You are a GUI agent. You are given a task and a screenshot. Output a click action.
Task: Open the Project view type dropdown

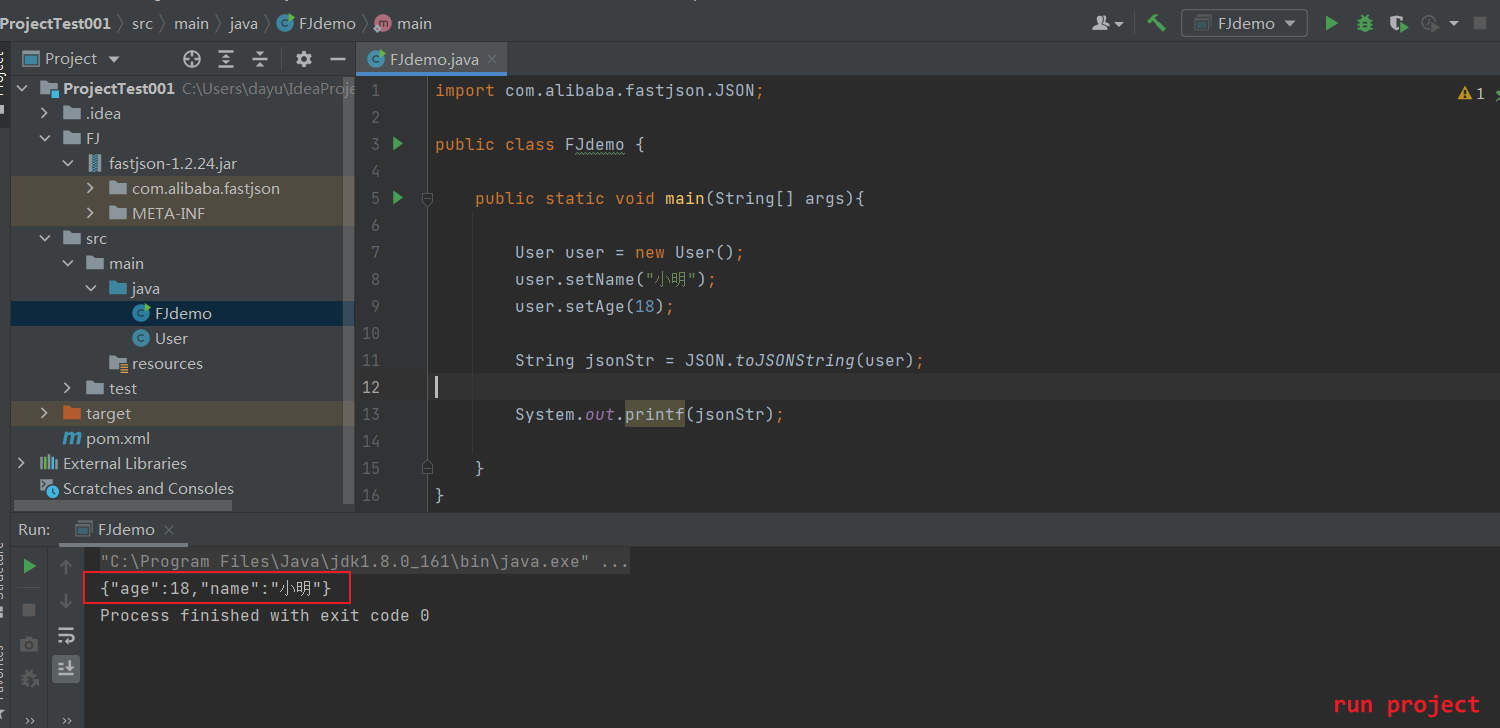point(71,59)
